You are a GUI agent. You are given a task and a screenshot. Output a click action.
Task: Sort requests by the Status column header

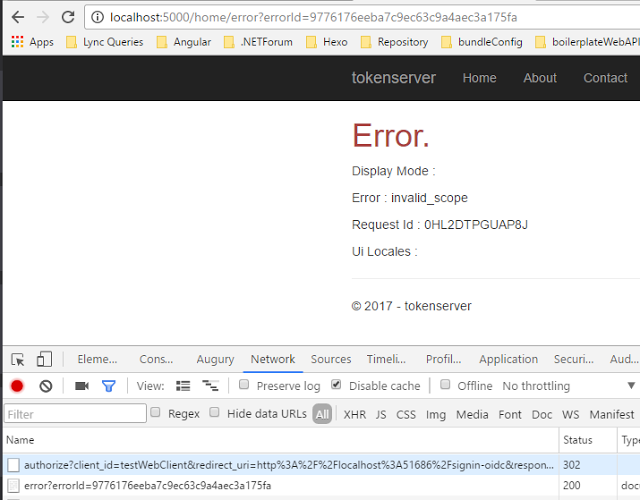pos(588,440)
